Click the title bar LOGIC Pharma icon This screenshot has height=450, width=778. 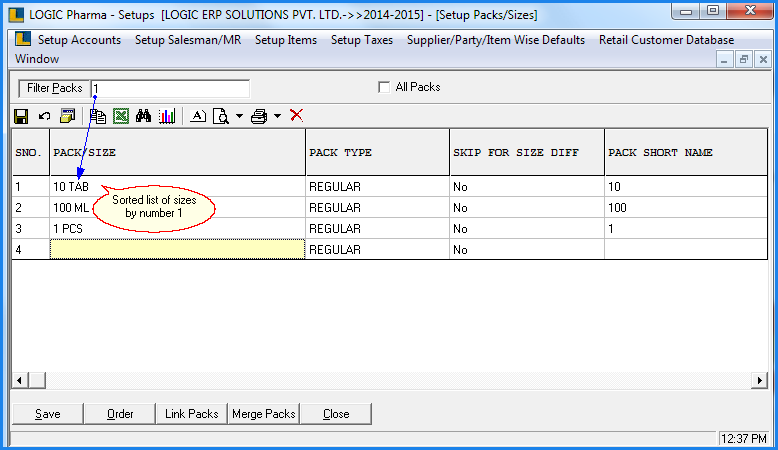16,14
